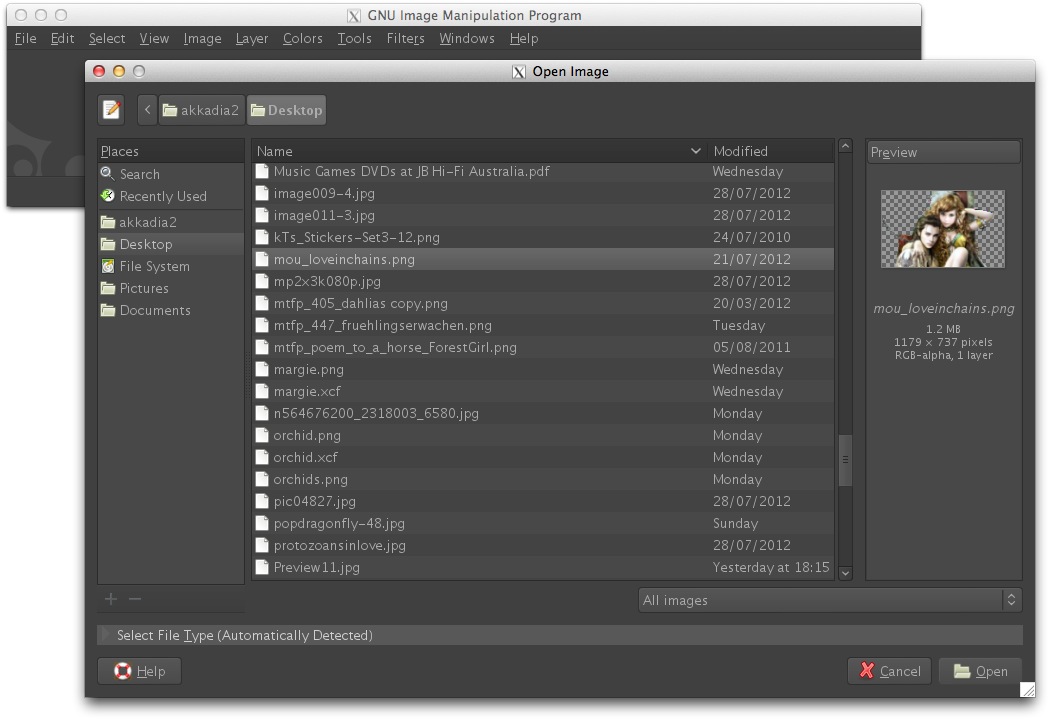
Task: Open Select menu in GIMP window
Action: 107,38
